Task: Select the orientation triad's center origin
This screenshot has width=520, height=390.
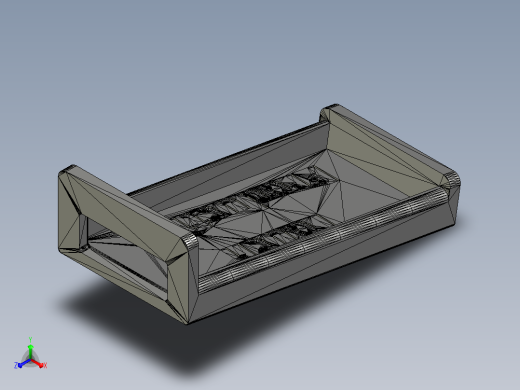Action: pyautogui.click(x=31, y=360)
